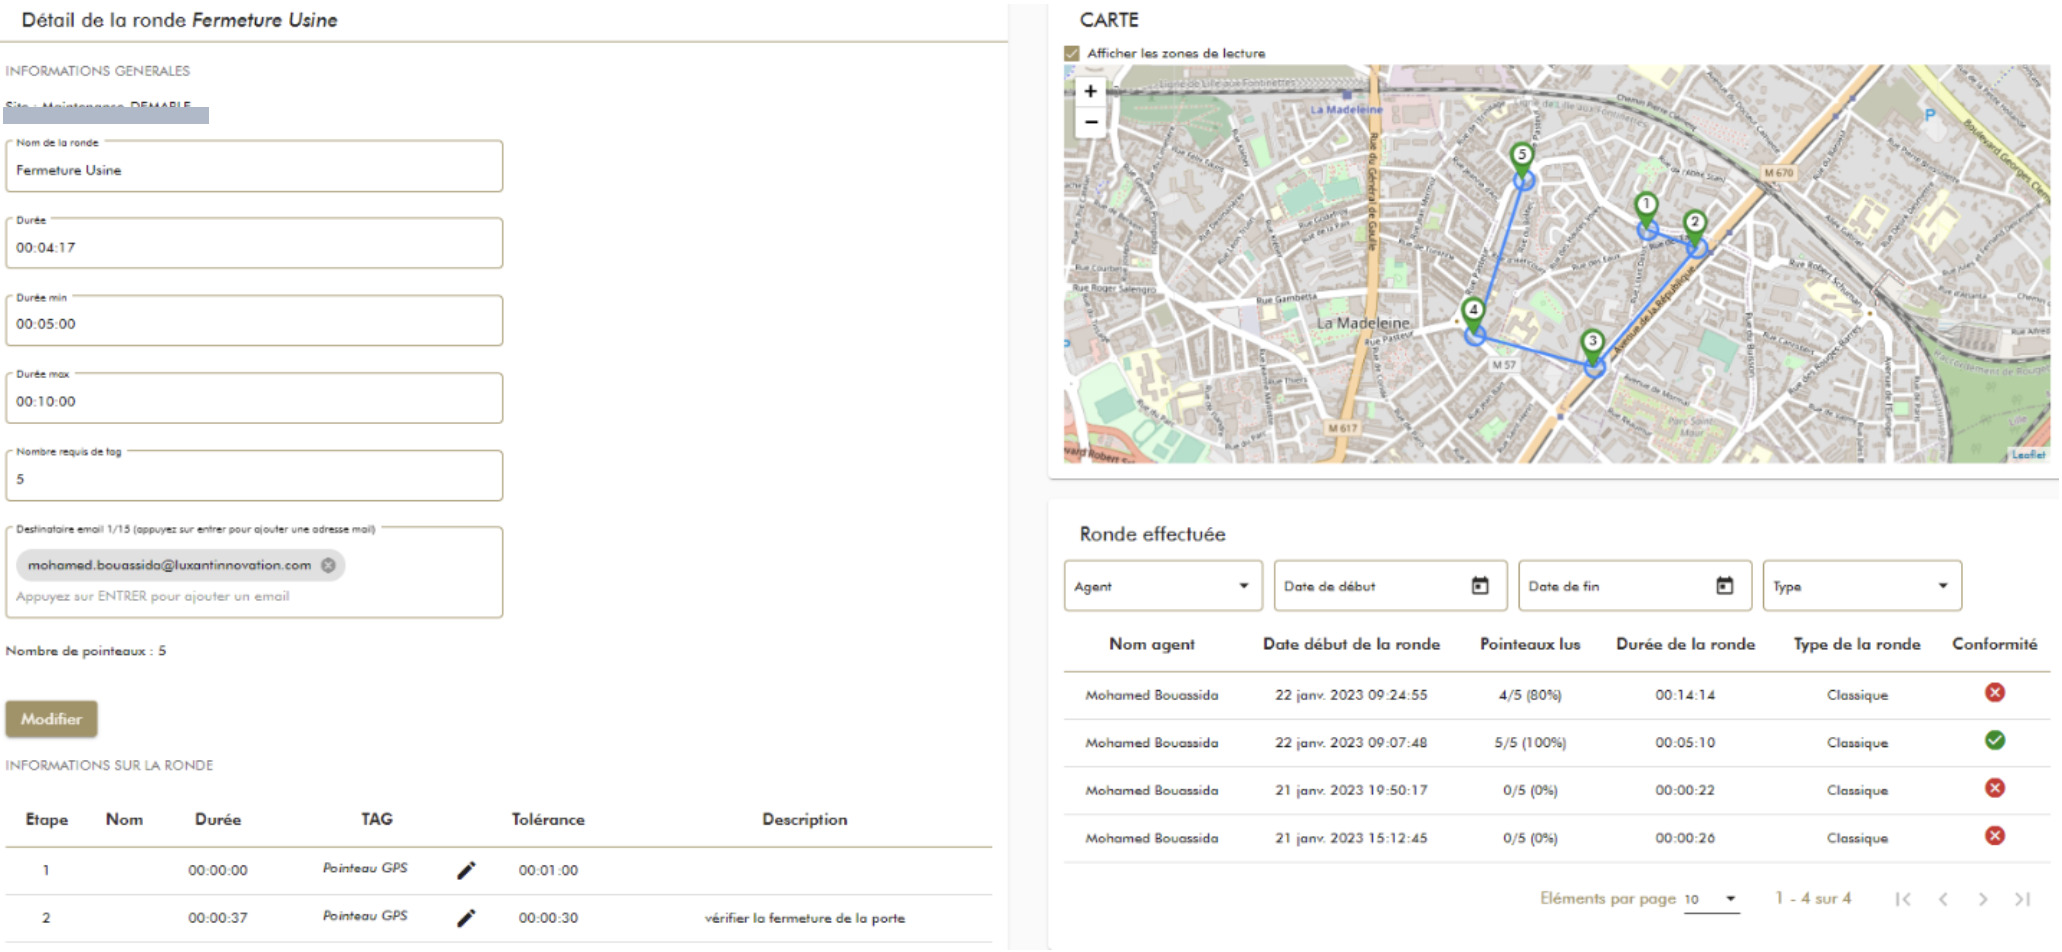Open calendar picker for Date de fin

click(1724, 586)
